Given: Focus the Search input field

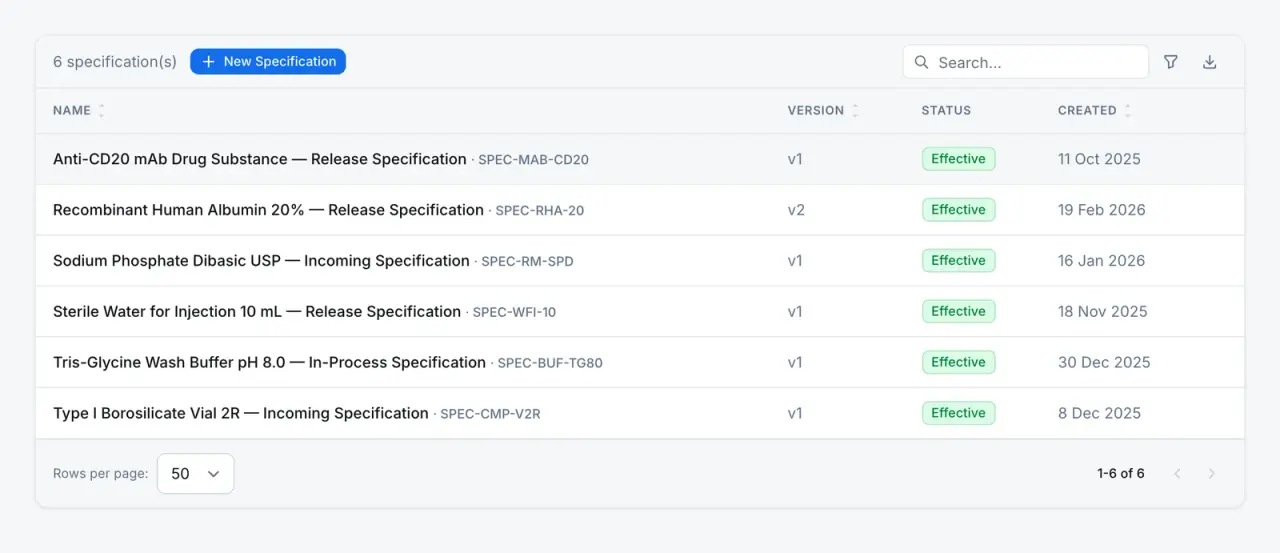Looking at the screenshot, I should 1026,62.
